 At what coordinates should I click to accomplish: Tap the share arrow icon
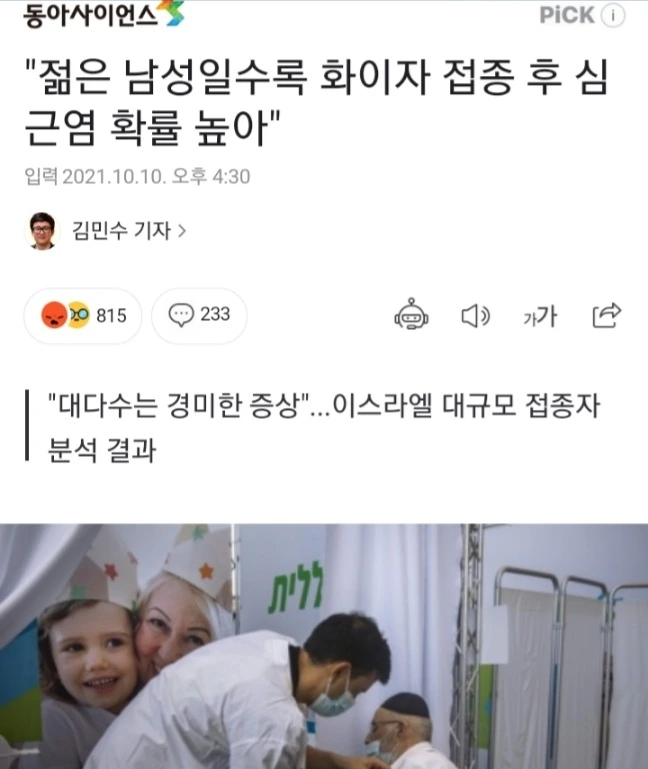607,315
